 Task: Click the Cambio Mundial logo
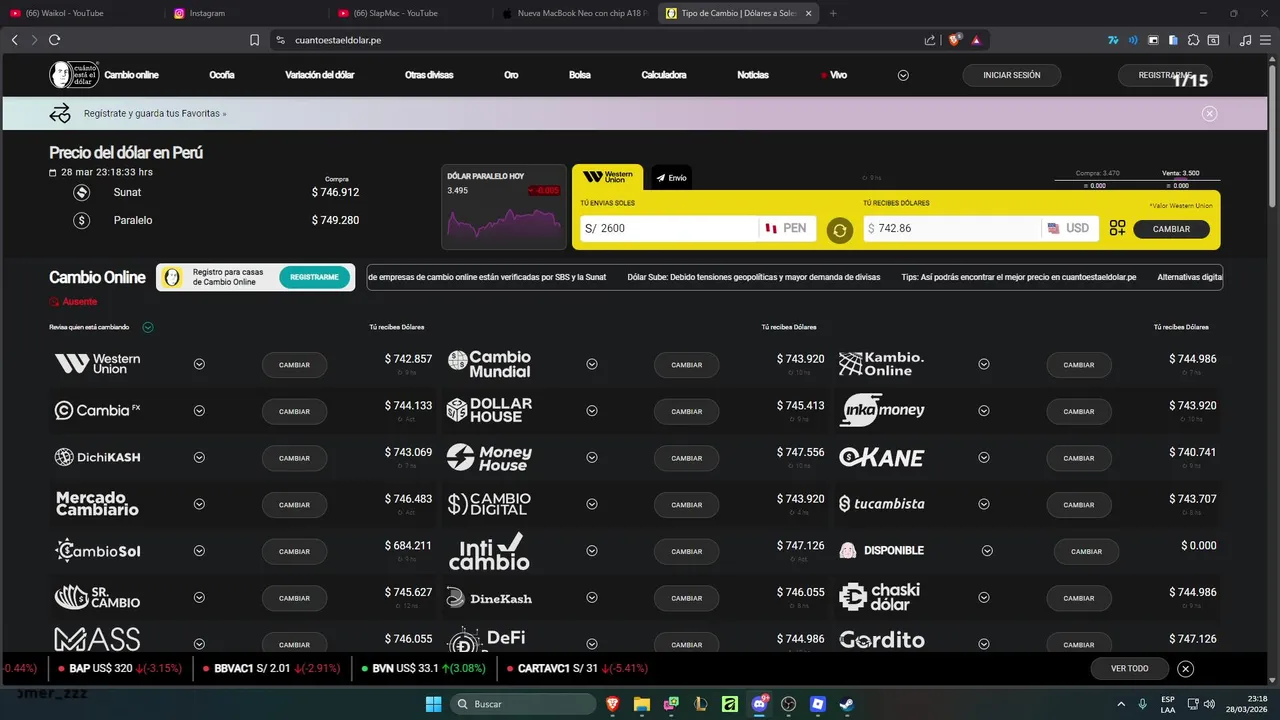[x=489, y=364]
